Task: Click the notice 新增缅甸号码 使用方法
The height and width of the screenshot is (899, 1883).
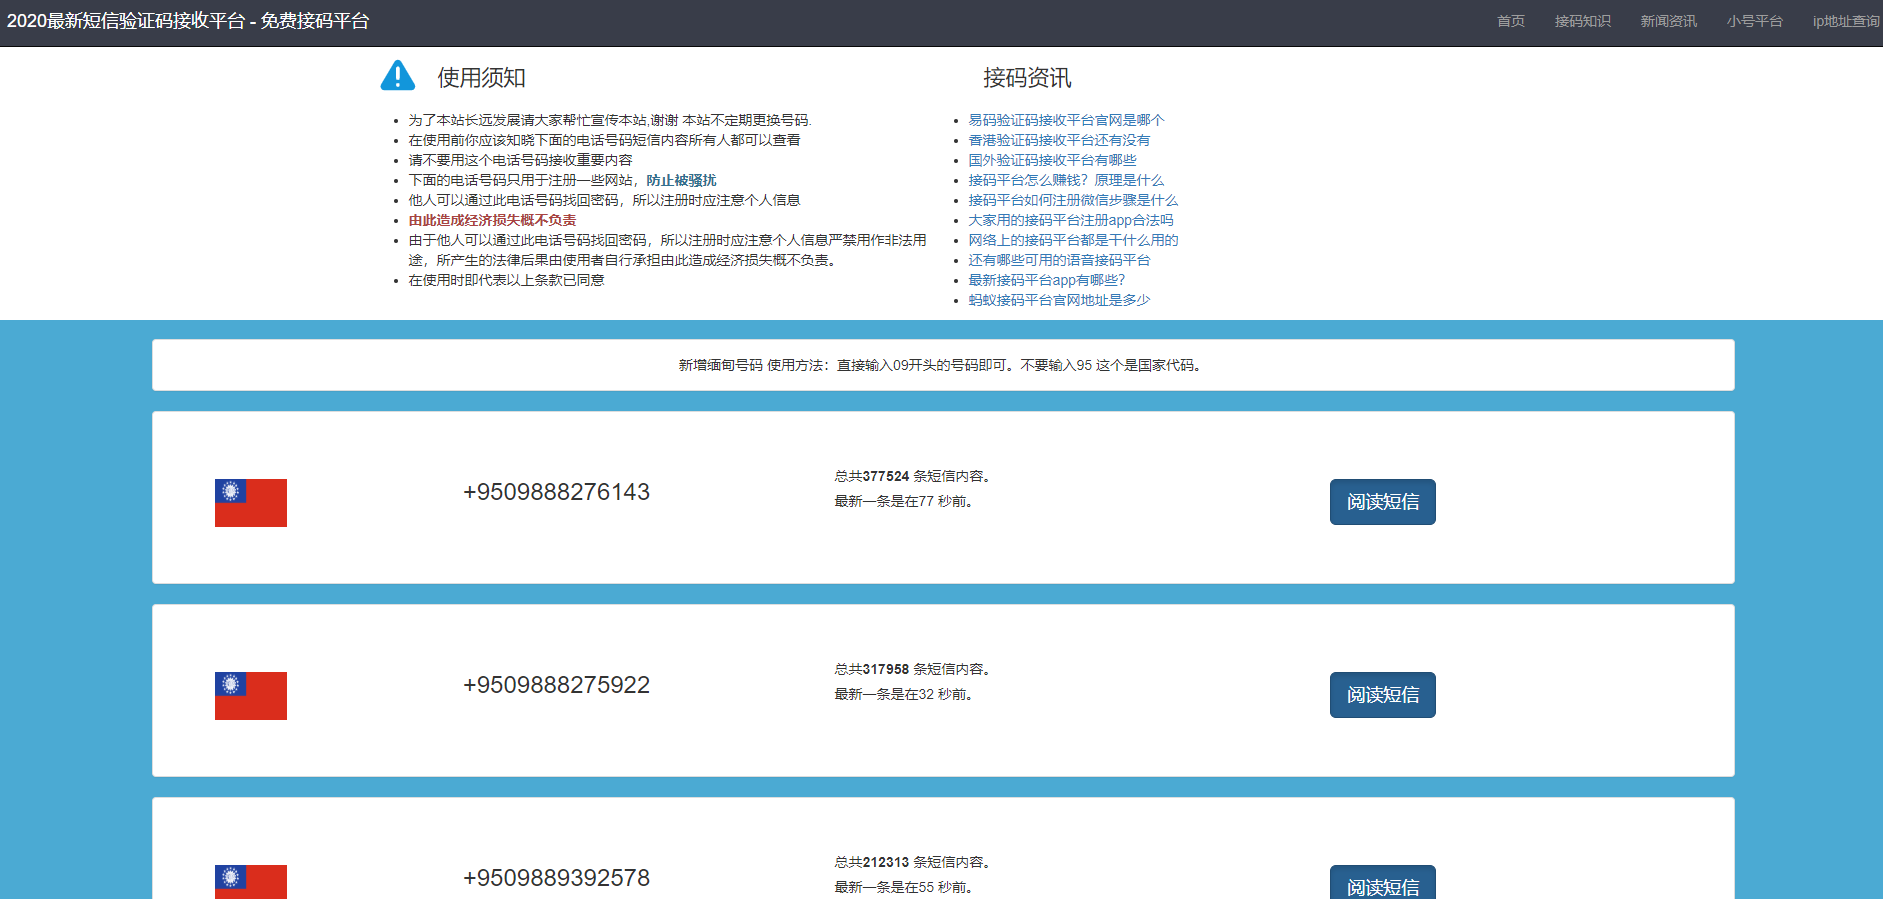Action: [942, 365]
